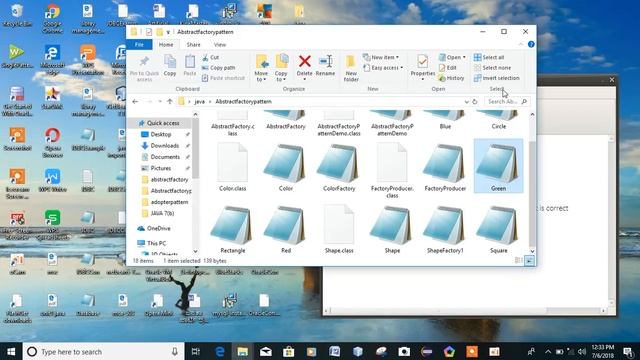Click the Paste ribbon icon
Viewport: 640px width, 360px height.
click(x=190, y=62)
